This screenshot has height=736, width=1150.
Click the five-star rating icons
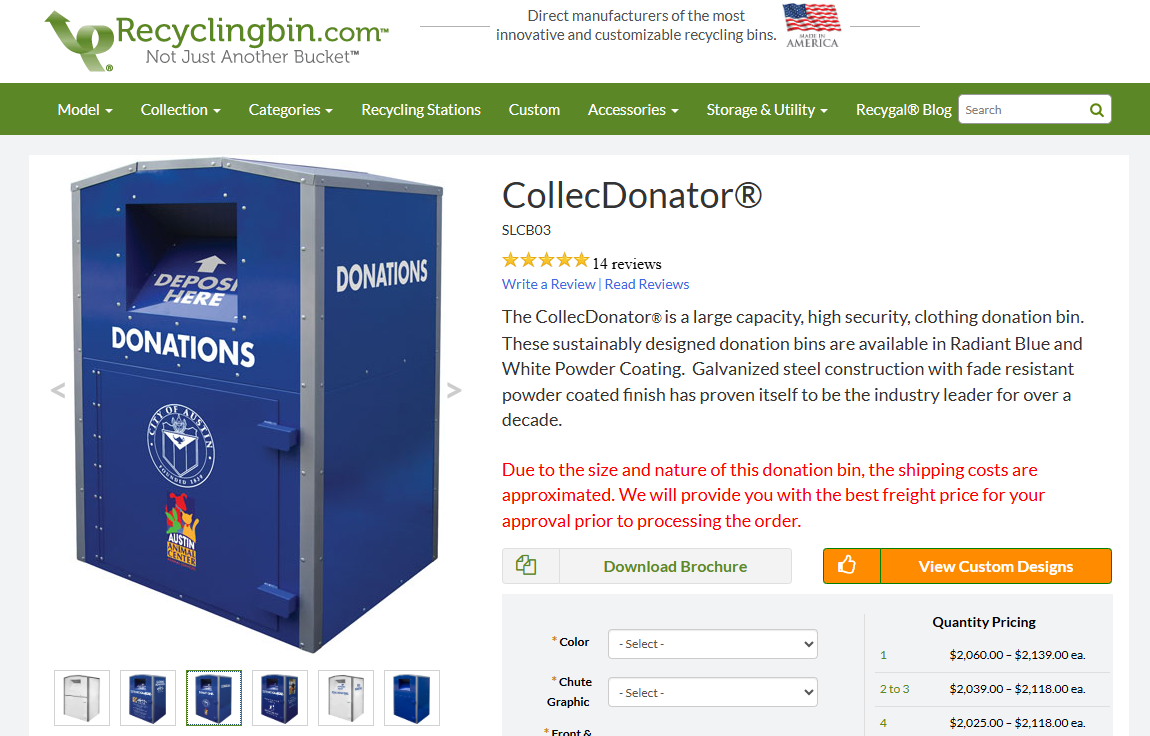pos(546,260)
